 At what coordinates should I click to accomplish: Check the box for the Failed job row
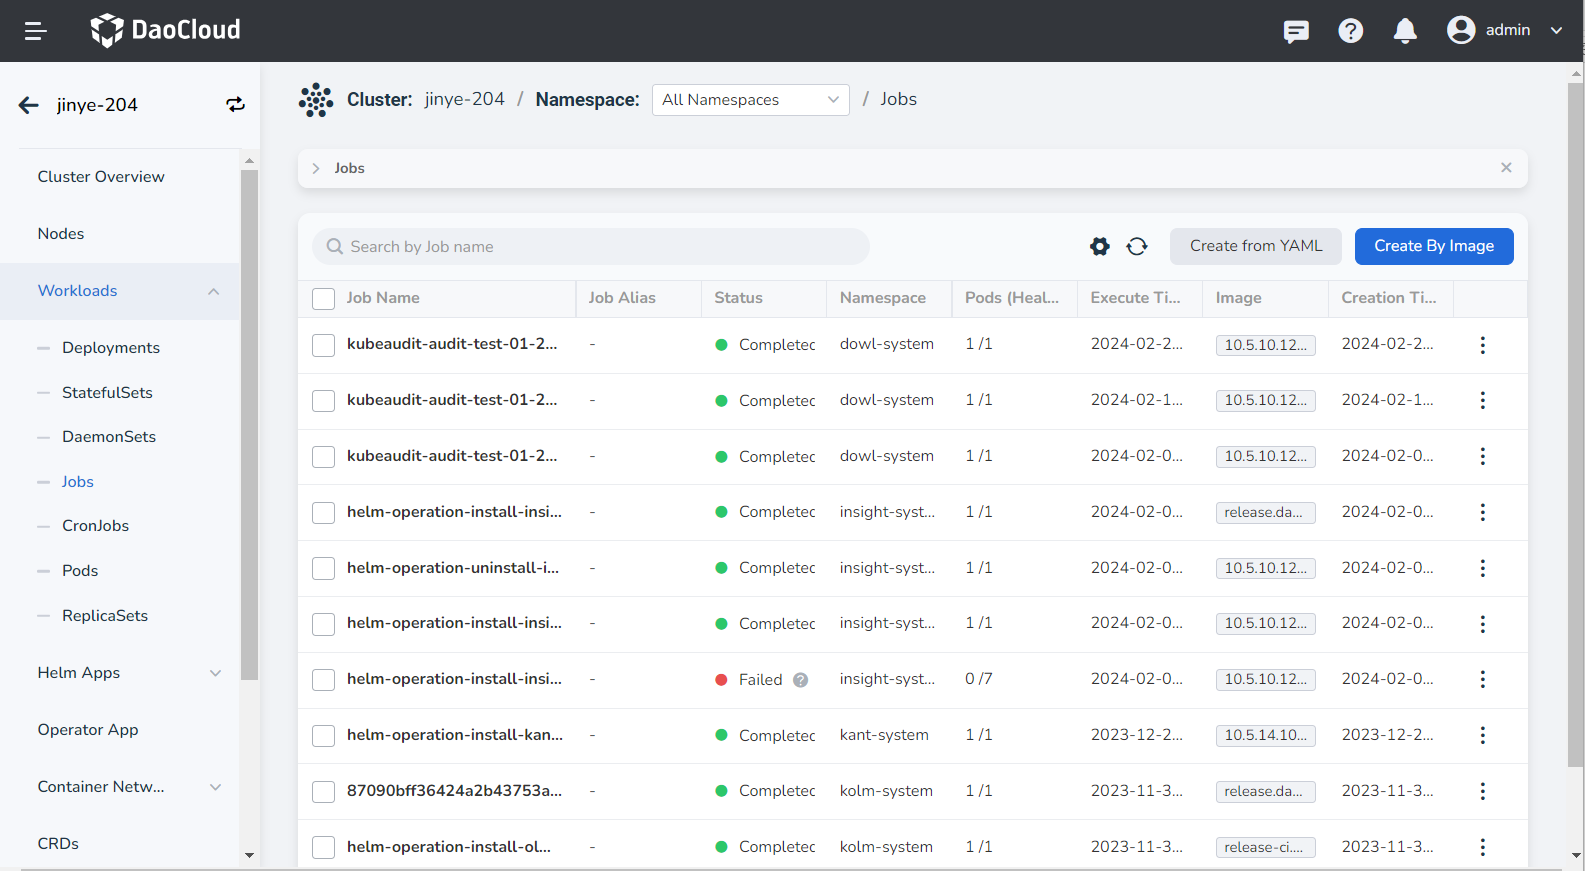pyautogui.click(x=323, y=680)
